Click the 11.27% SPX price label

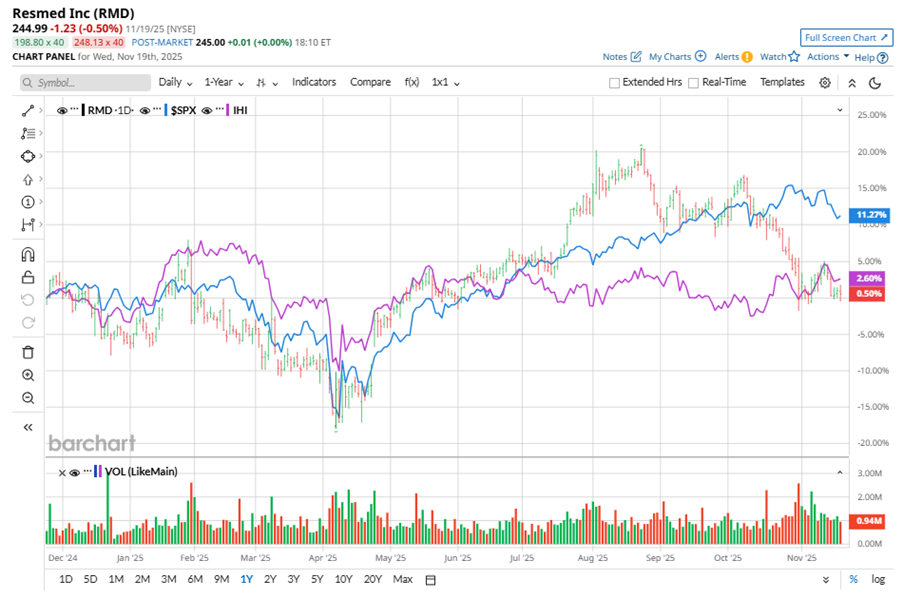coord(870,215)
